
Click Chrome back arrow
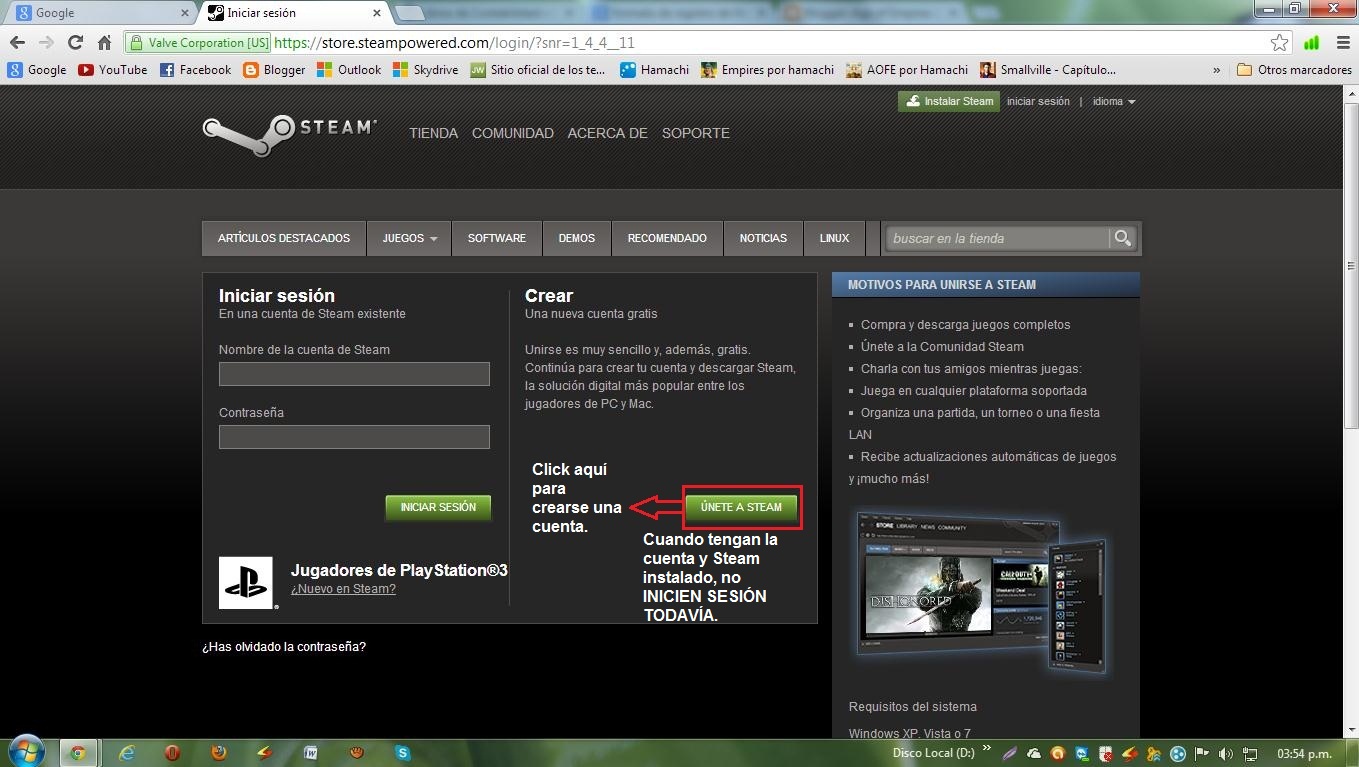[x=17, y=42]
